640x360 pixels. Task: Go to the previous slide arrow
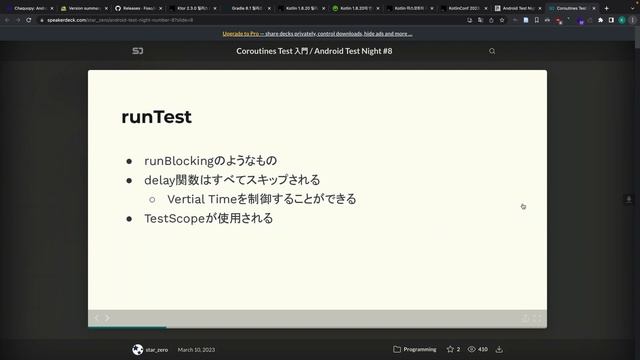tap(96, 318)
